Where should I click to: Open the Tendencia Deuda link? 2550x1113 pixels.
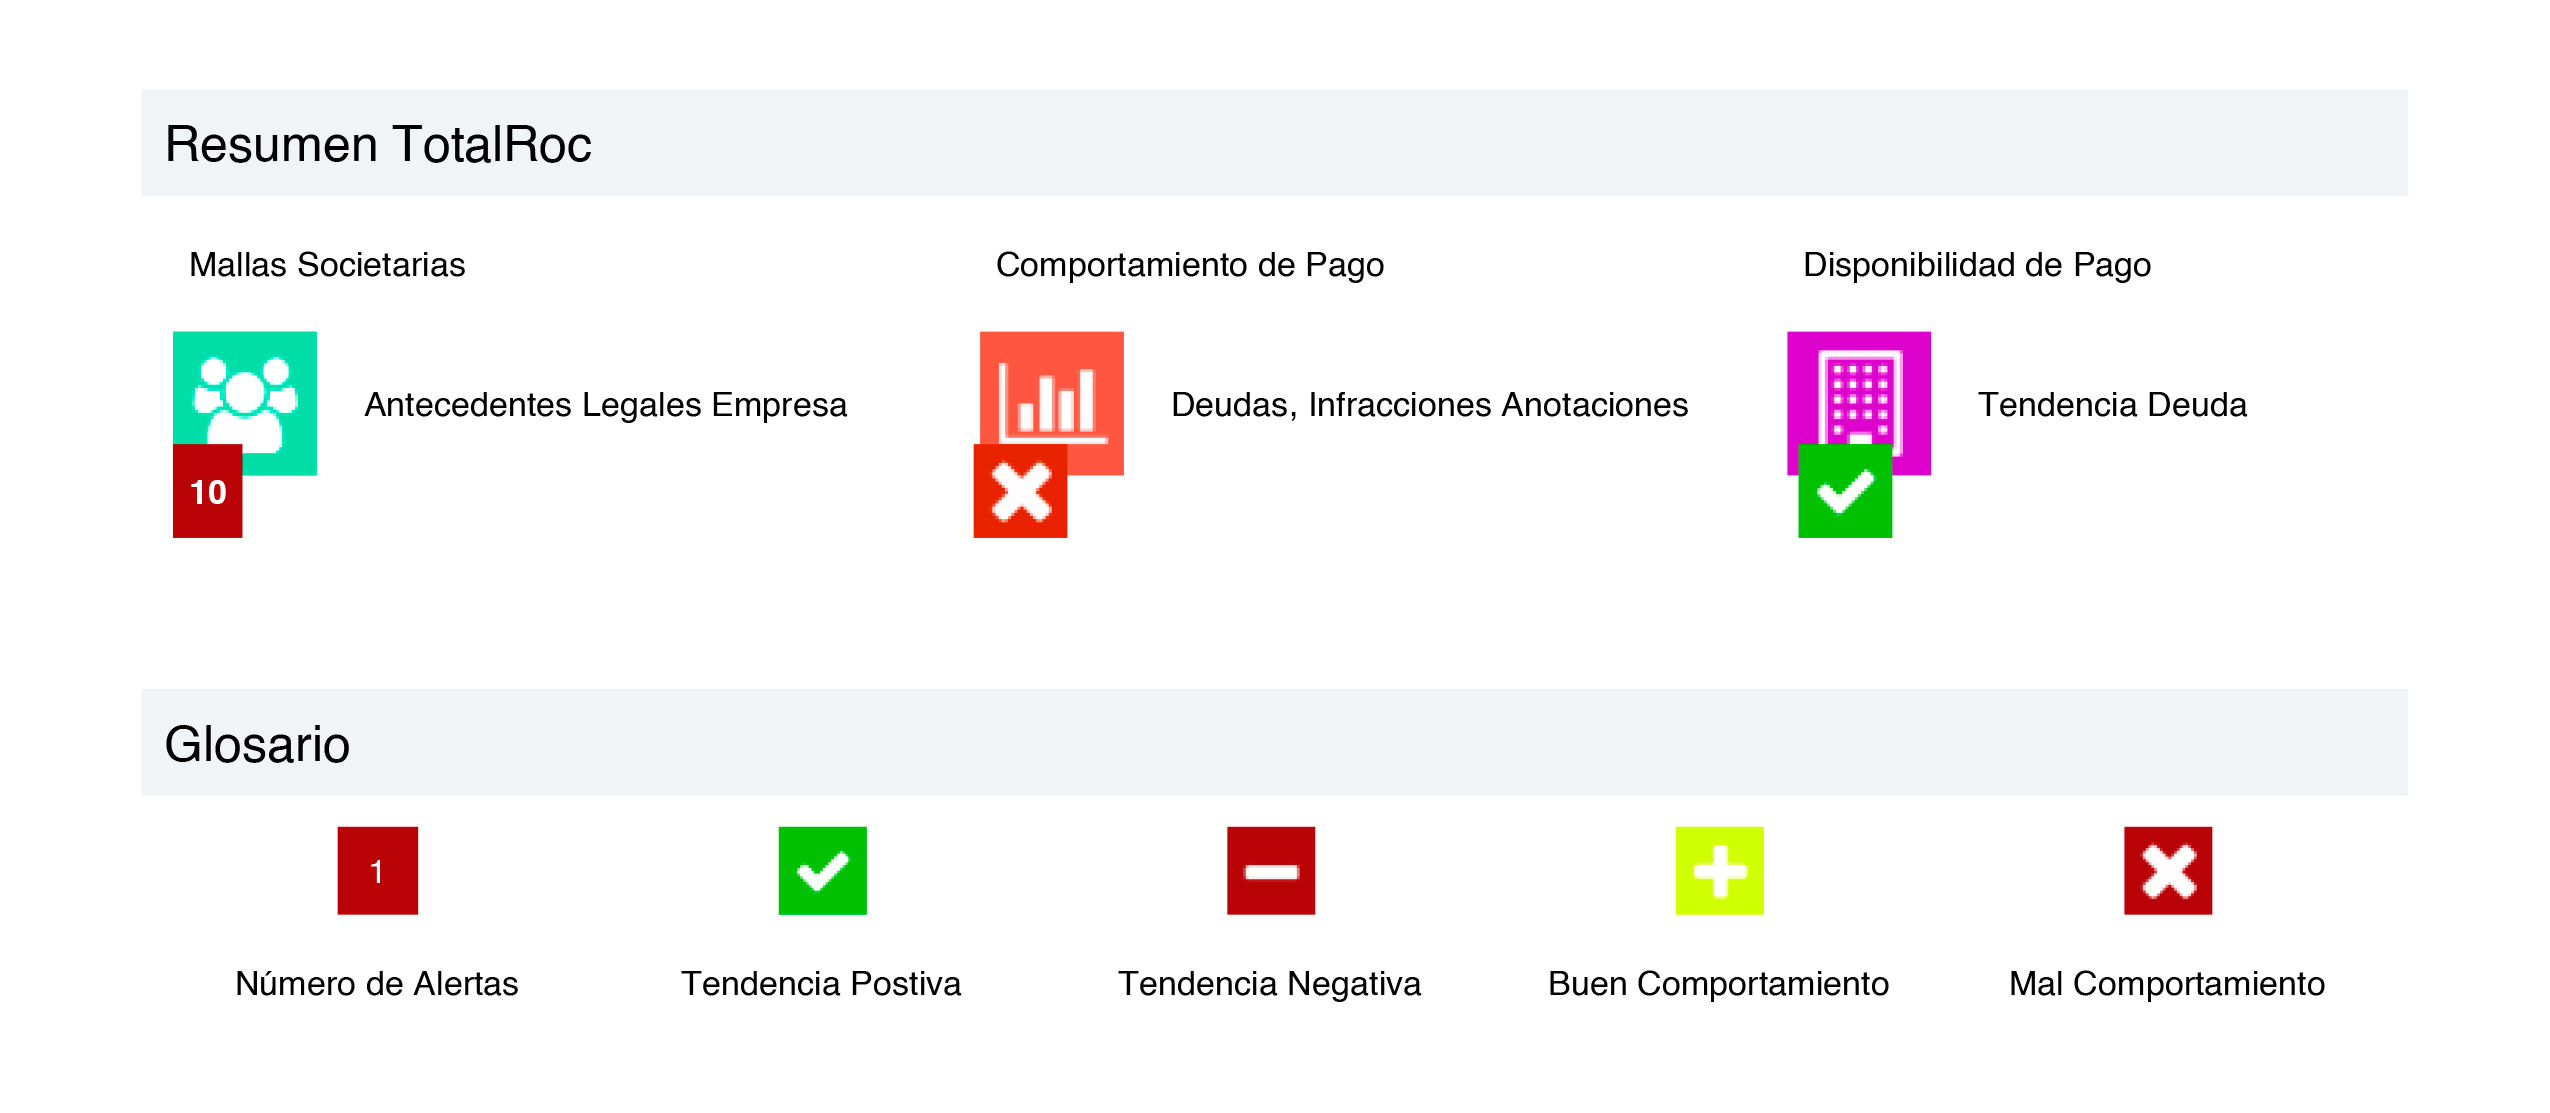(2112, 405)
